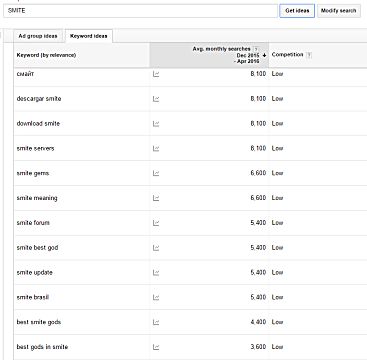Click the Modify search button

coord(339,11)
